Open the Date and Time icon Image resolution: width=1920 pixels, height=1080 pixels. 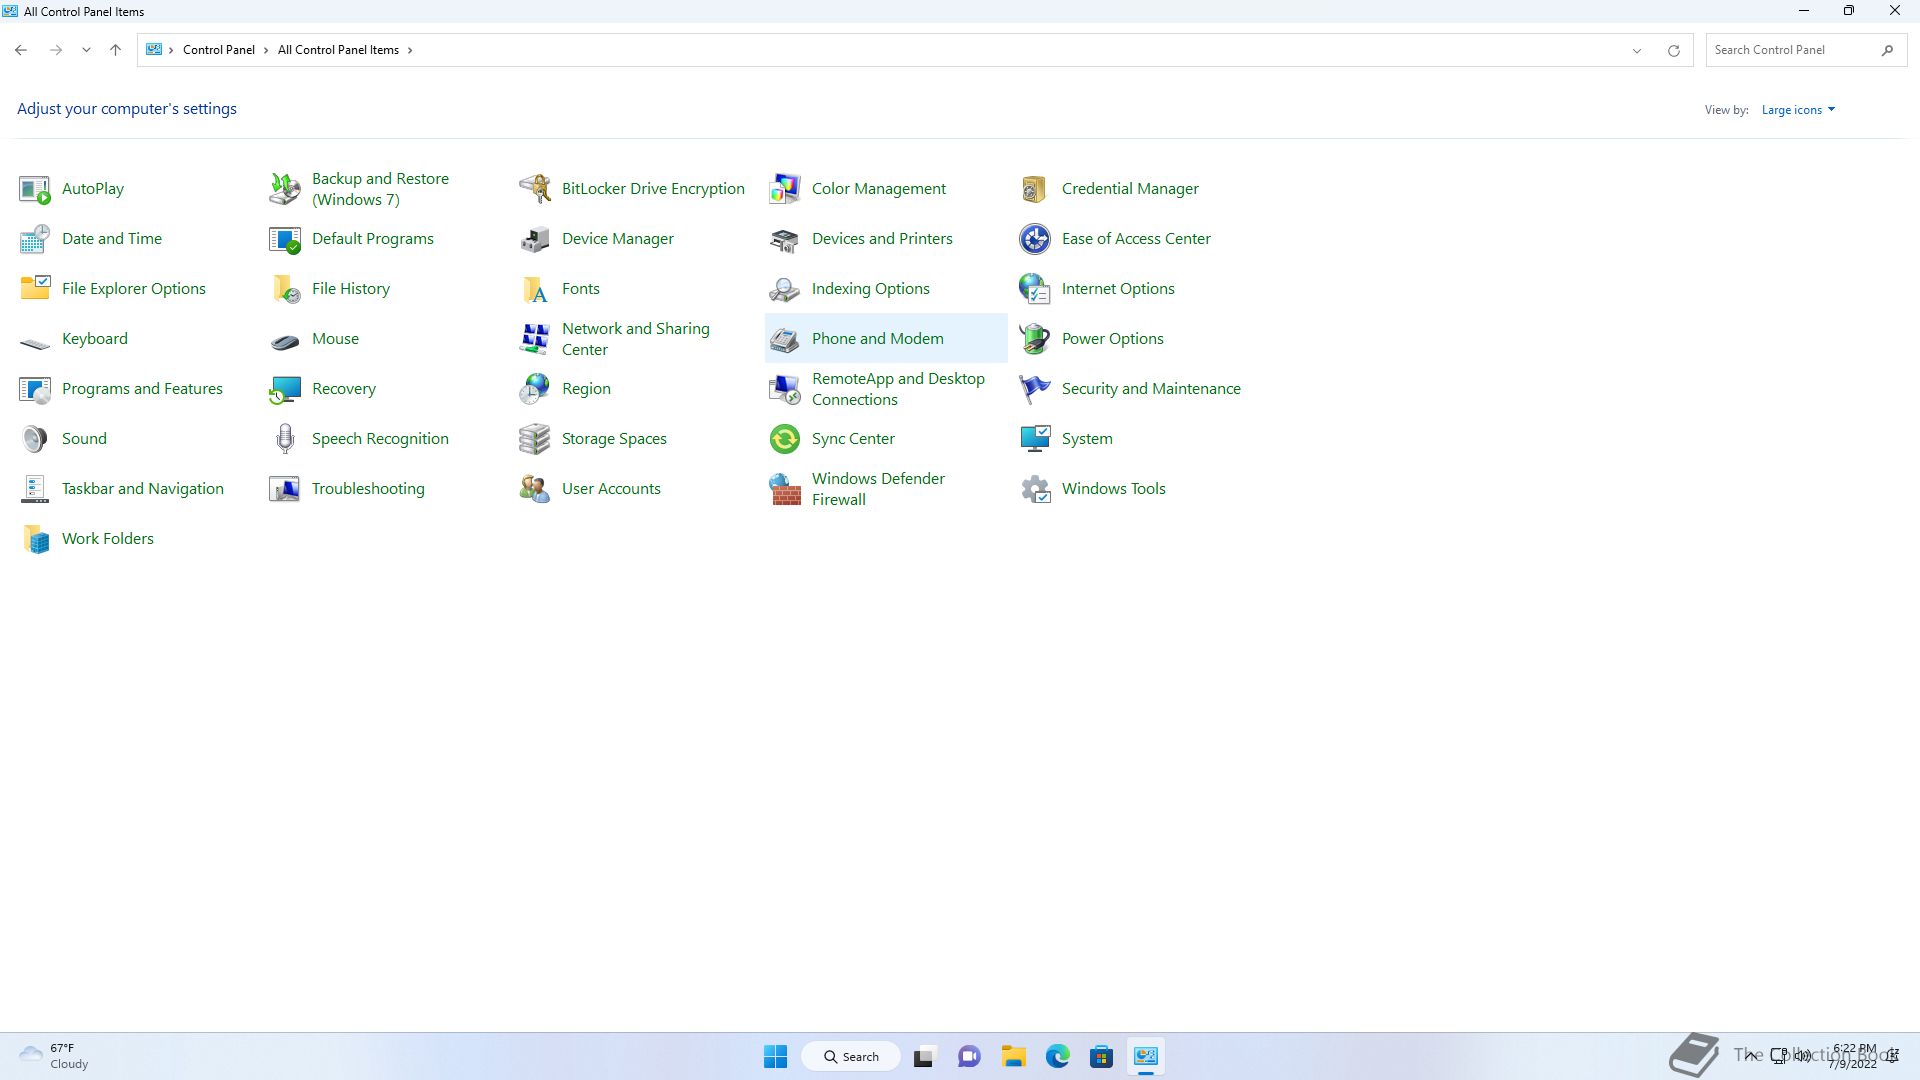click(x=35, y=239)
